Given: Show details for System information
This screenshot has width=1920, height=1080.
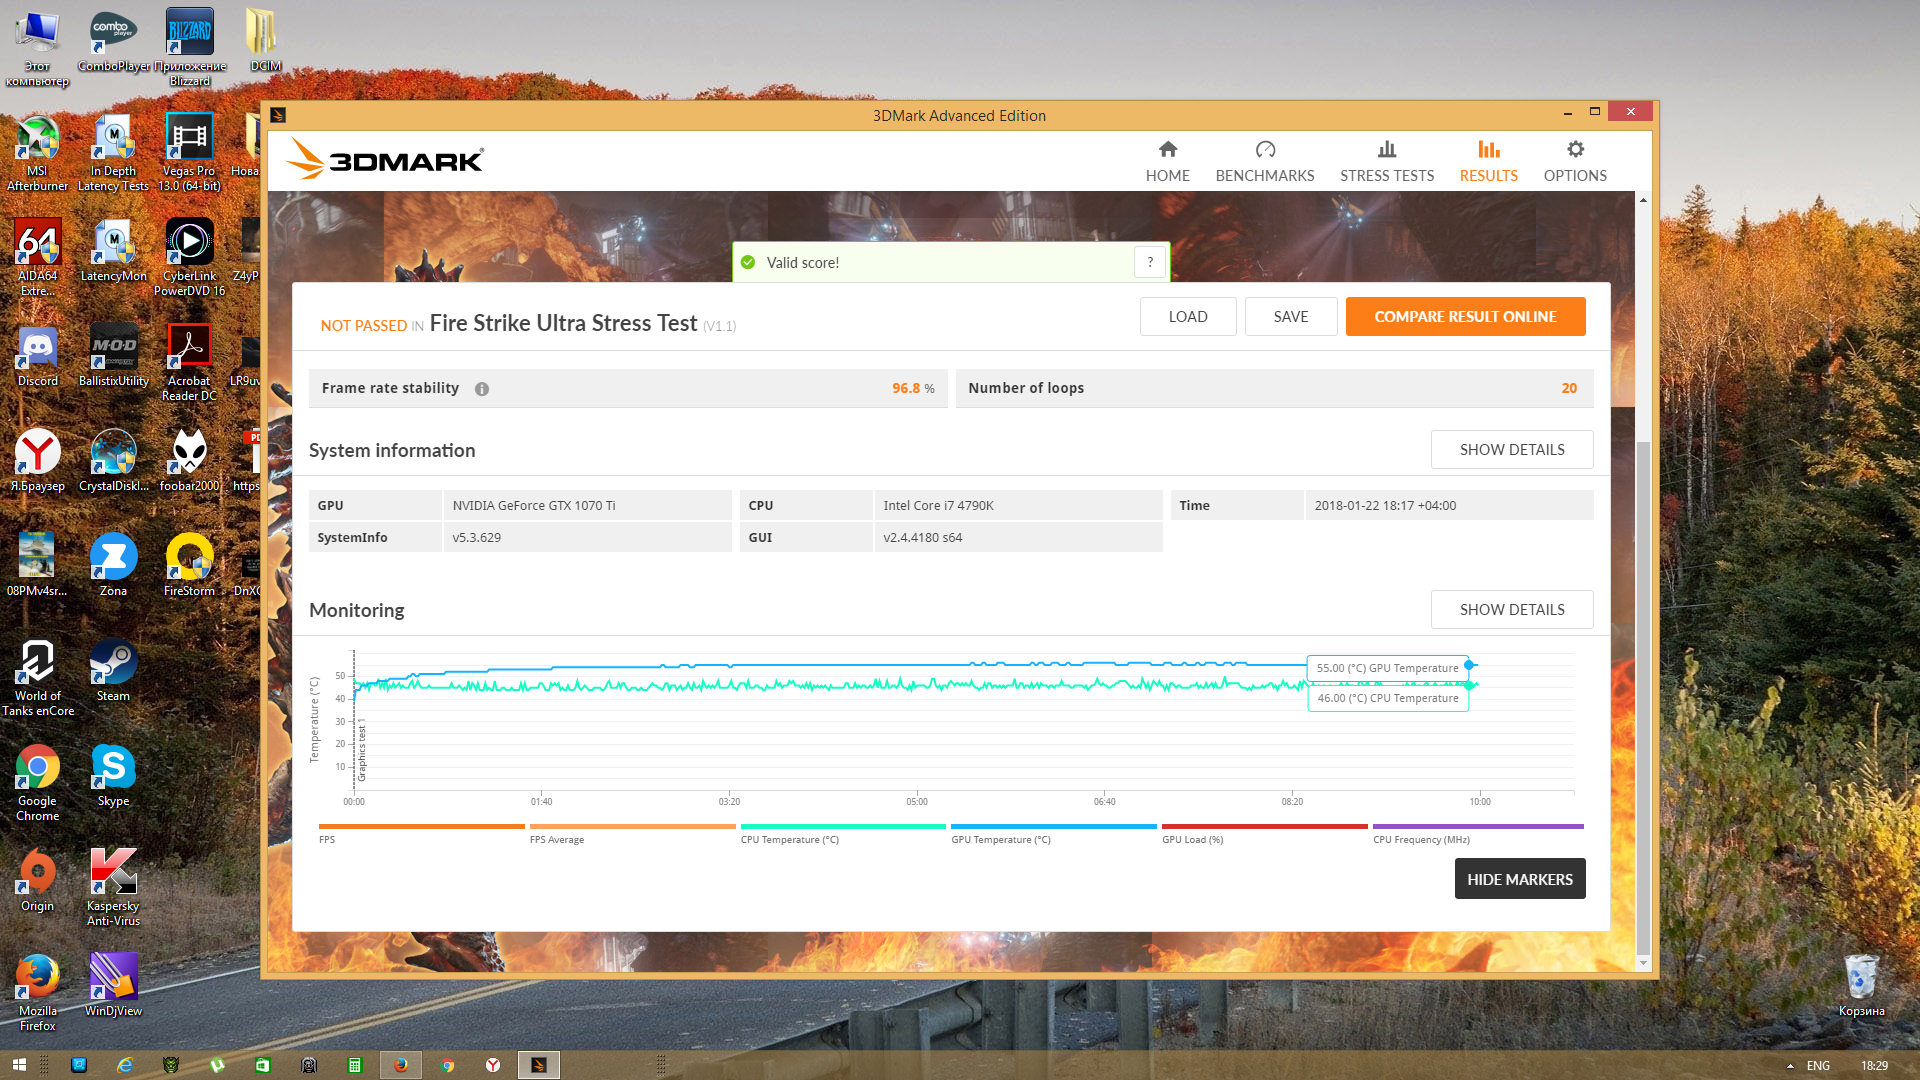Looking at the screenshot, I should tap(1511, 450).
